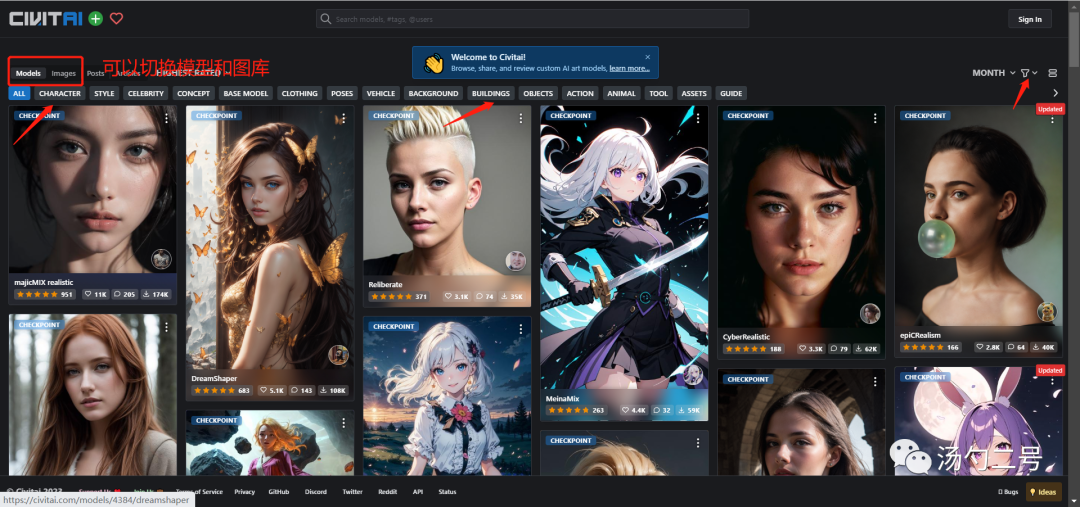Open Reliberate card three-dot menu
Screen dimensions: 1080x507
[x=521, y=118]
